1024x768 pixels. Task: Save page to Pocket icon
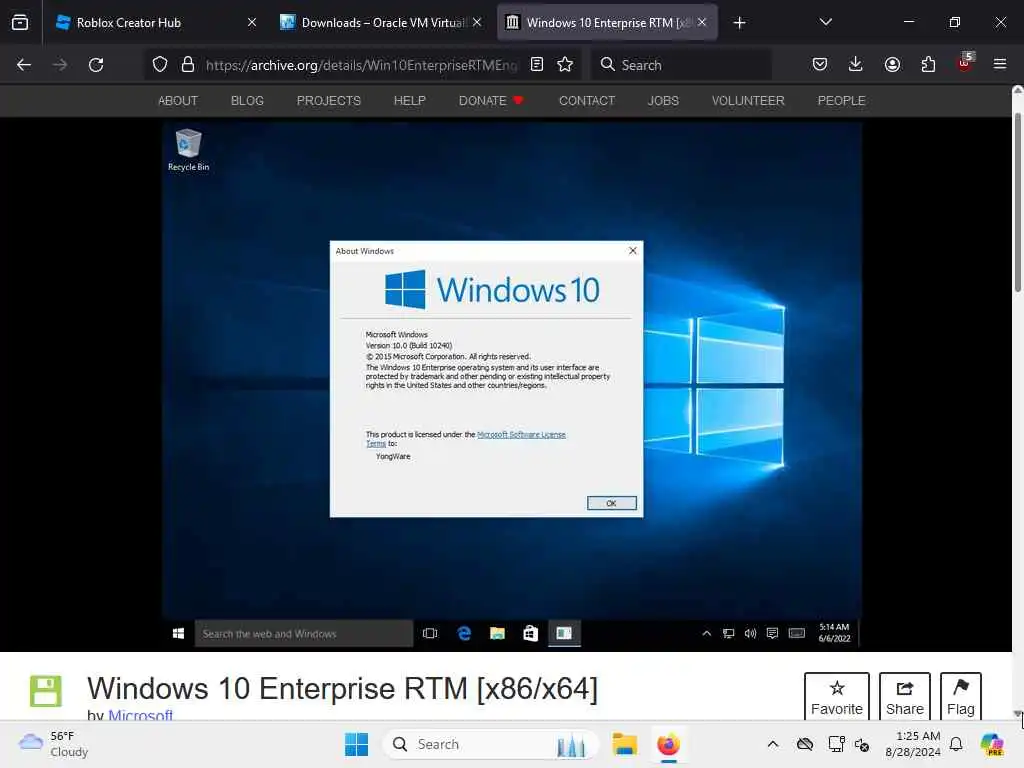click(820, 65)
